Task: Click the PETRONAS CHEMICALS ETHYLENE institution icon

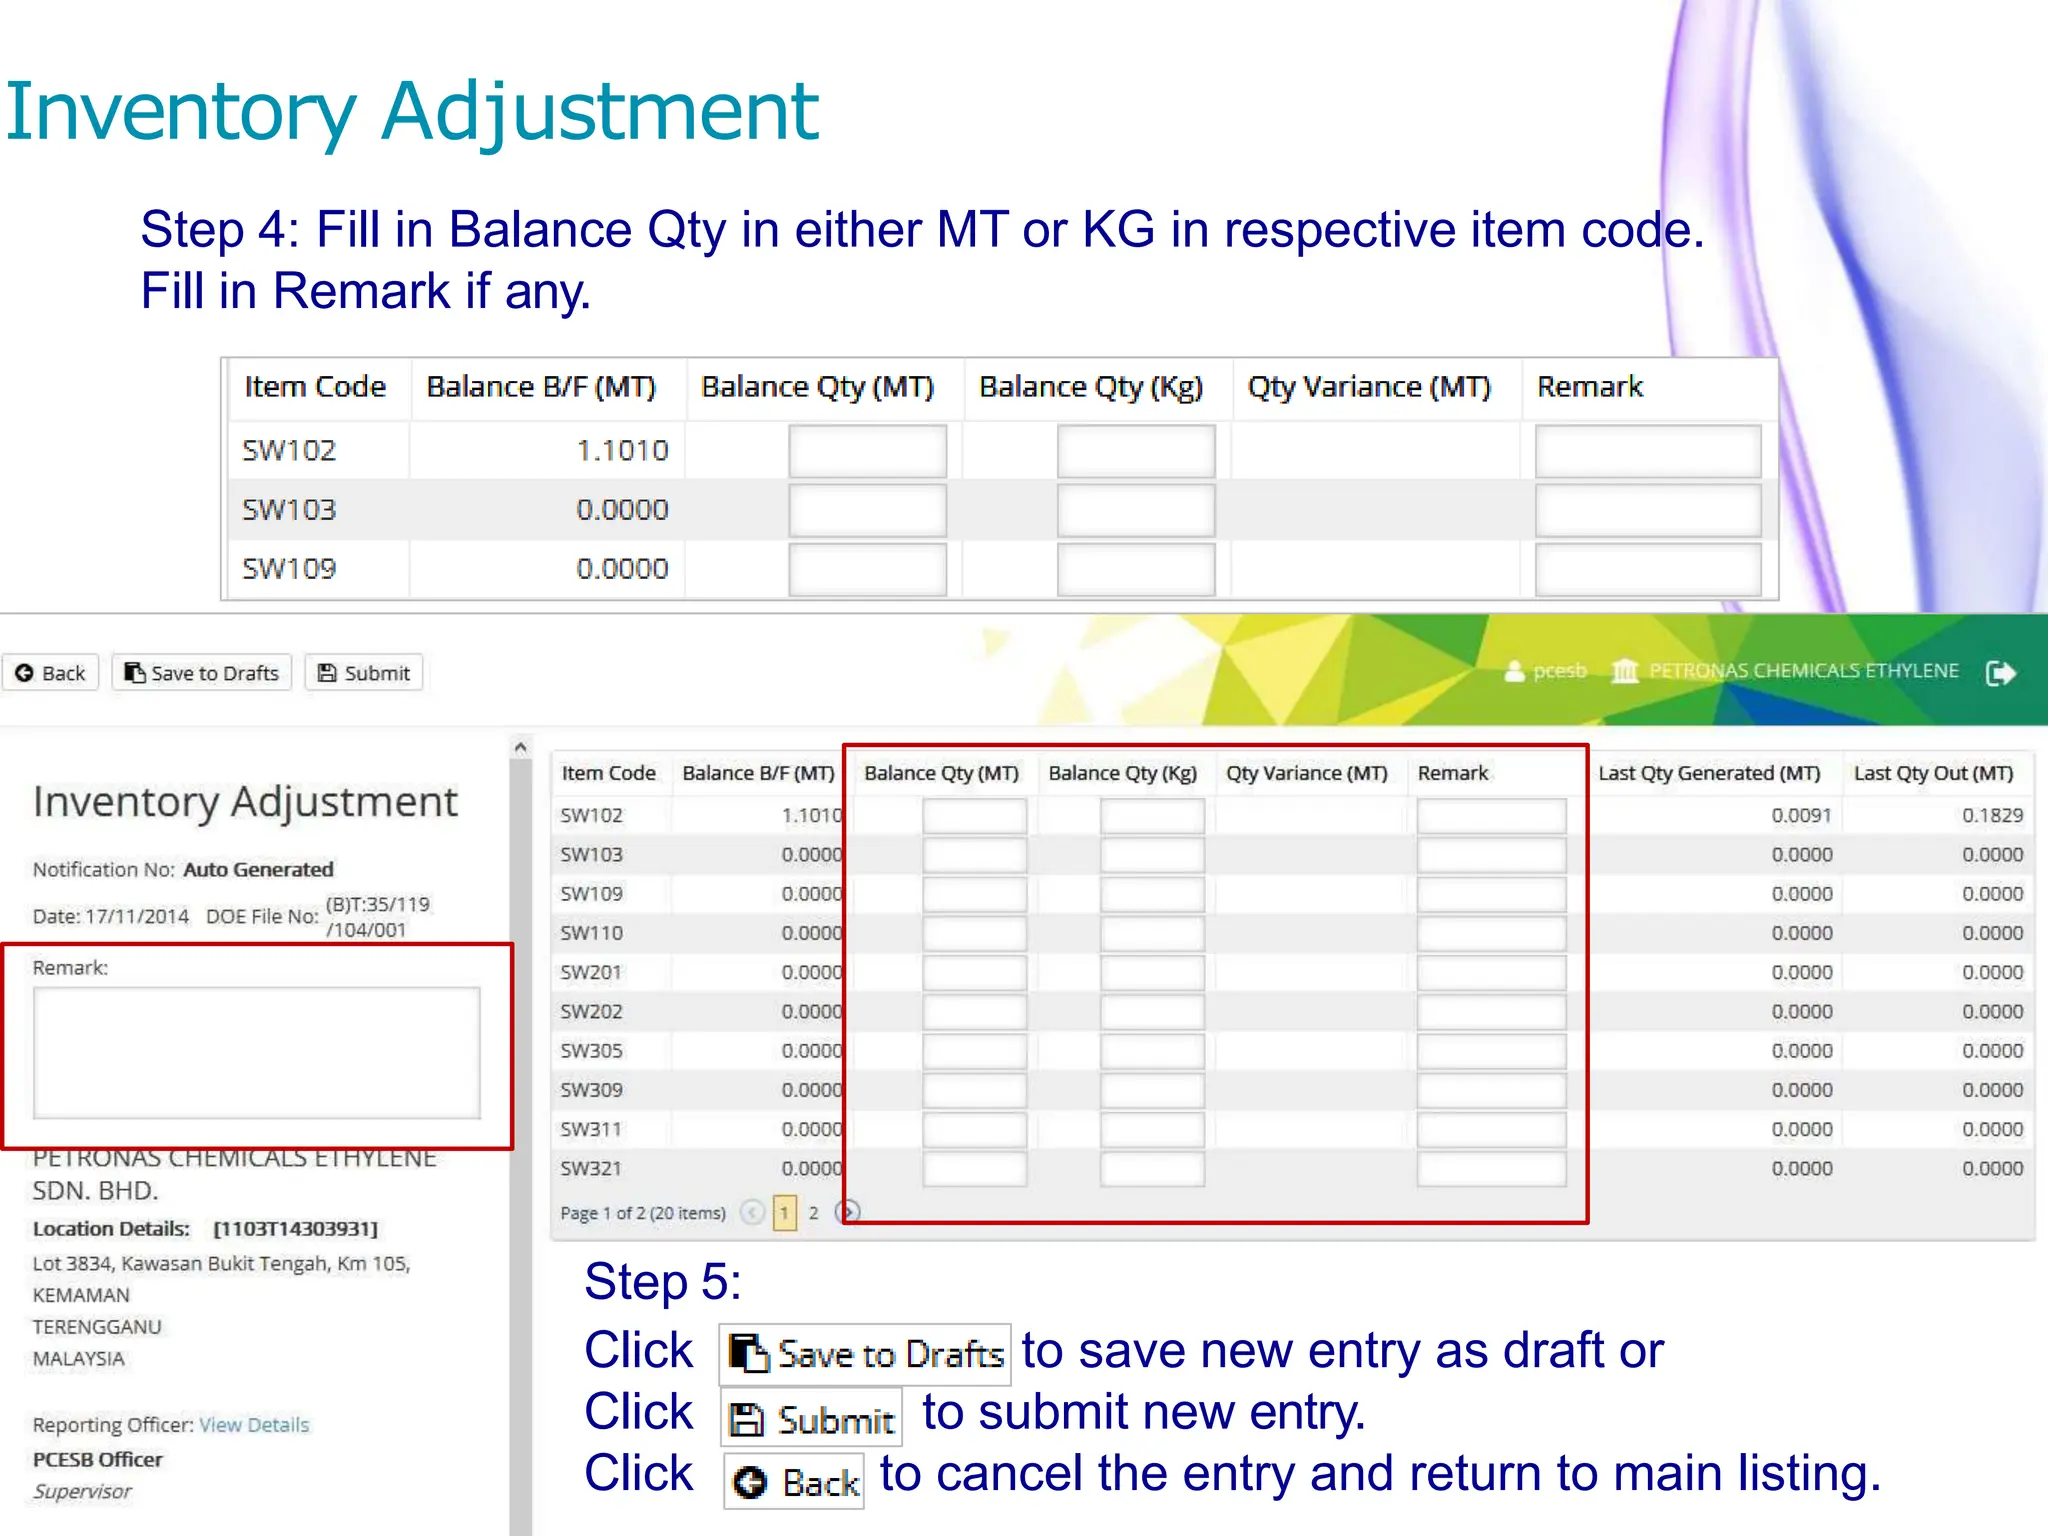Action: (1625, 671)
